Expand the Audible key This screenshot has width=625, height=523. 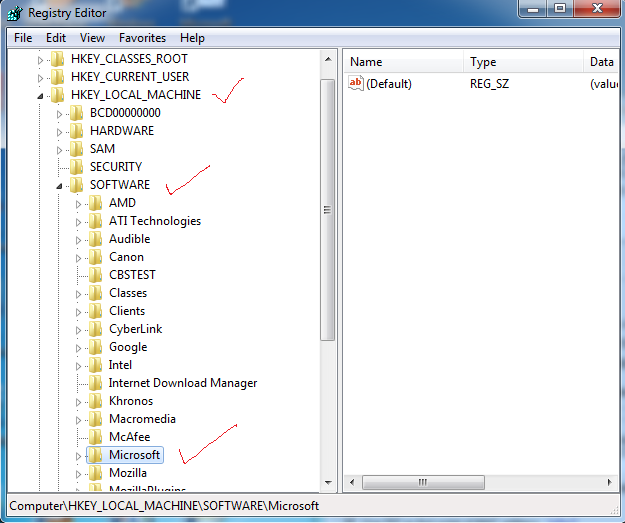pos(79,240)
